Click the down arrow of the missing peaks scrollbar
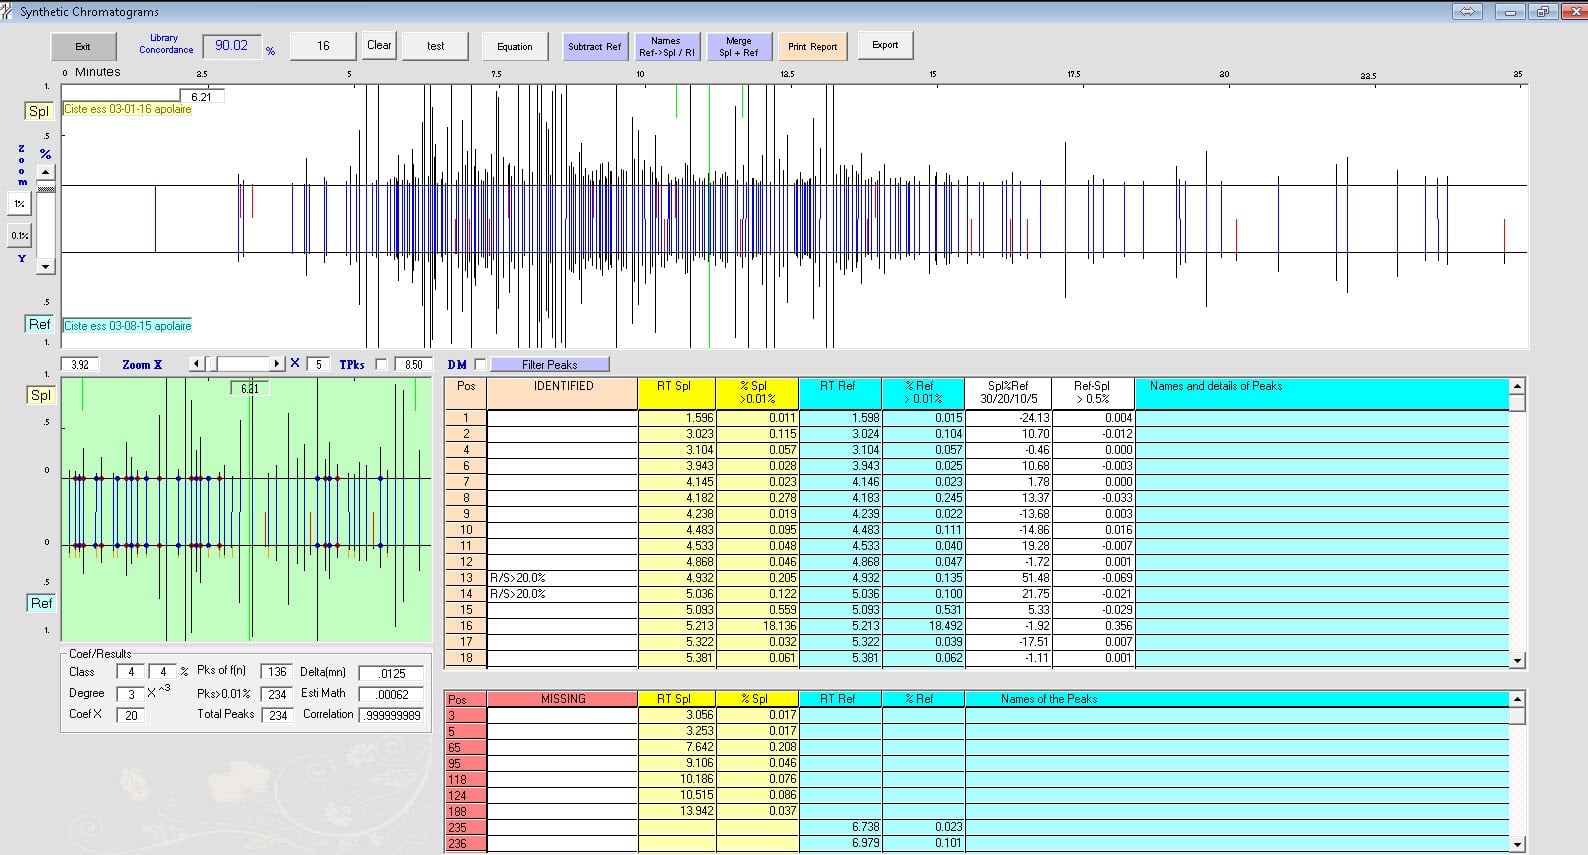This screenshot has width=1588, height=855. click(x=1517, y=844)
